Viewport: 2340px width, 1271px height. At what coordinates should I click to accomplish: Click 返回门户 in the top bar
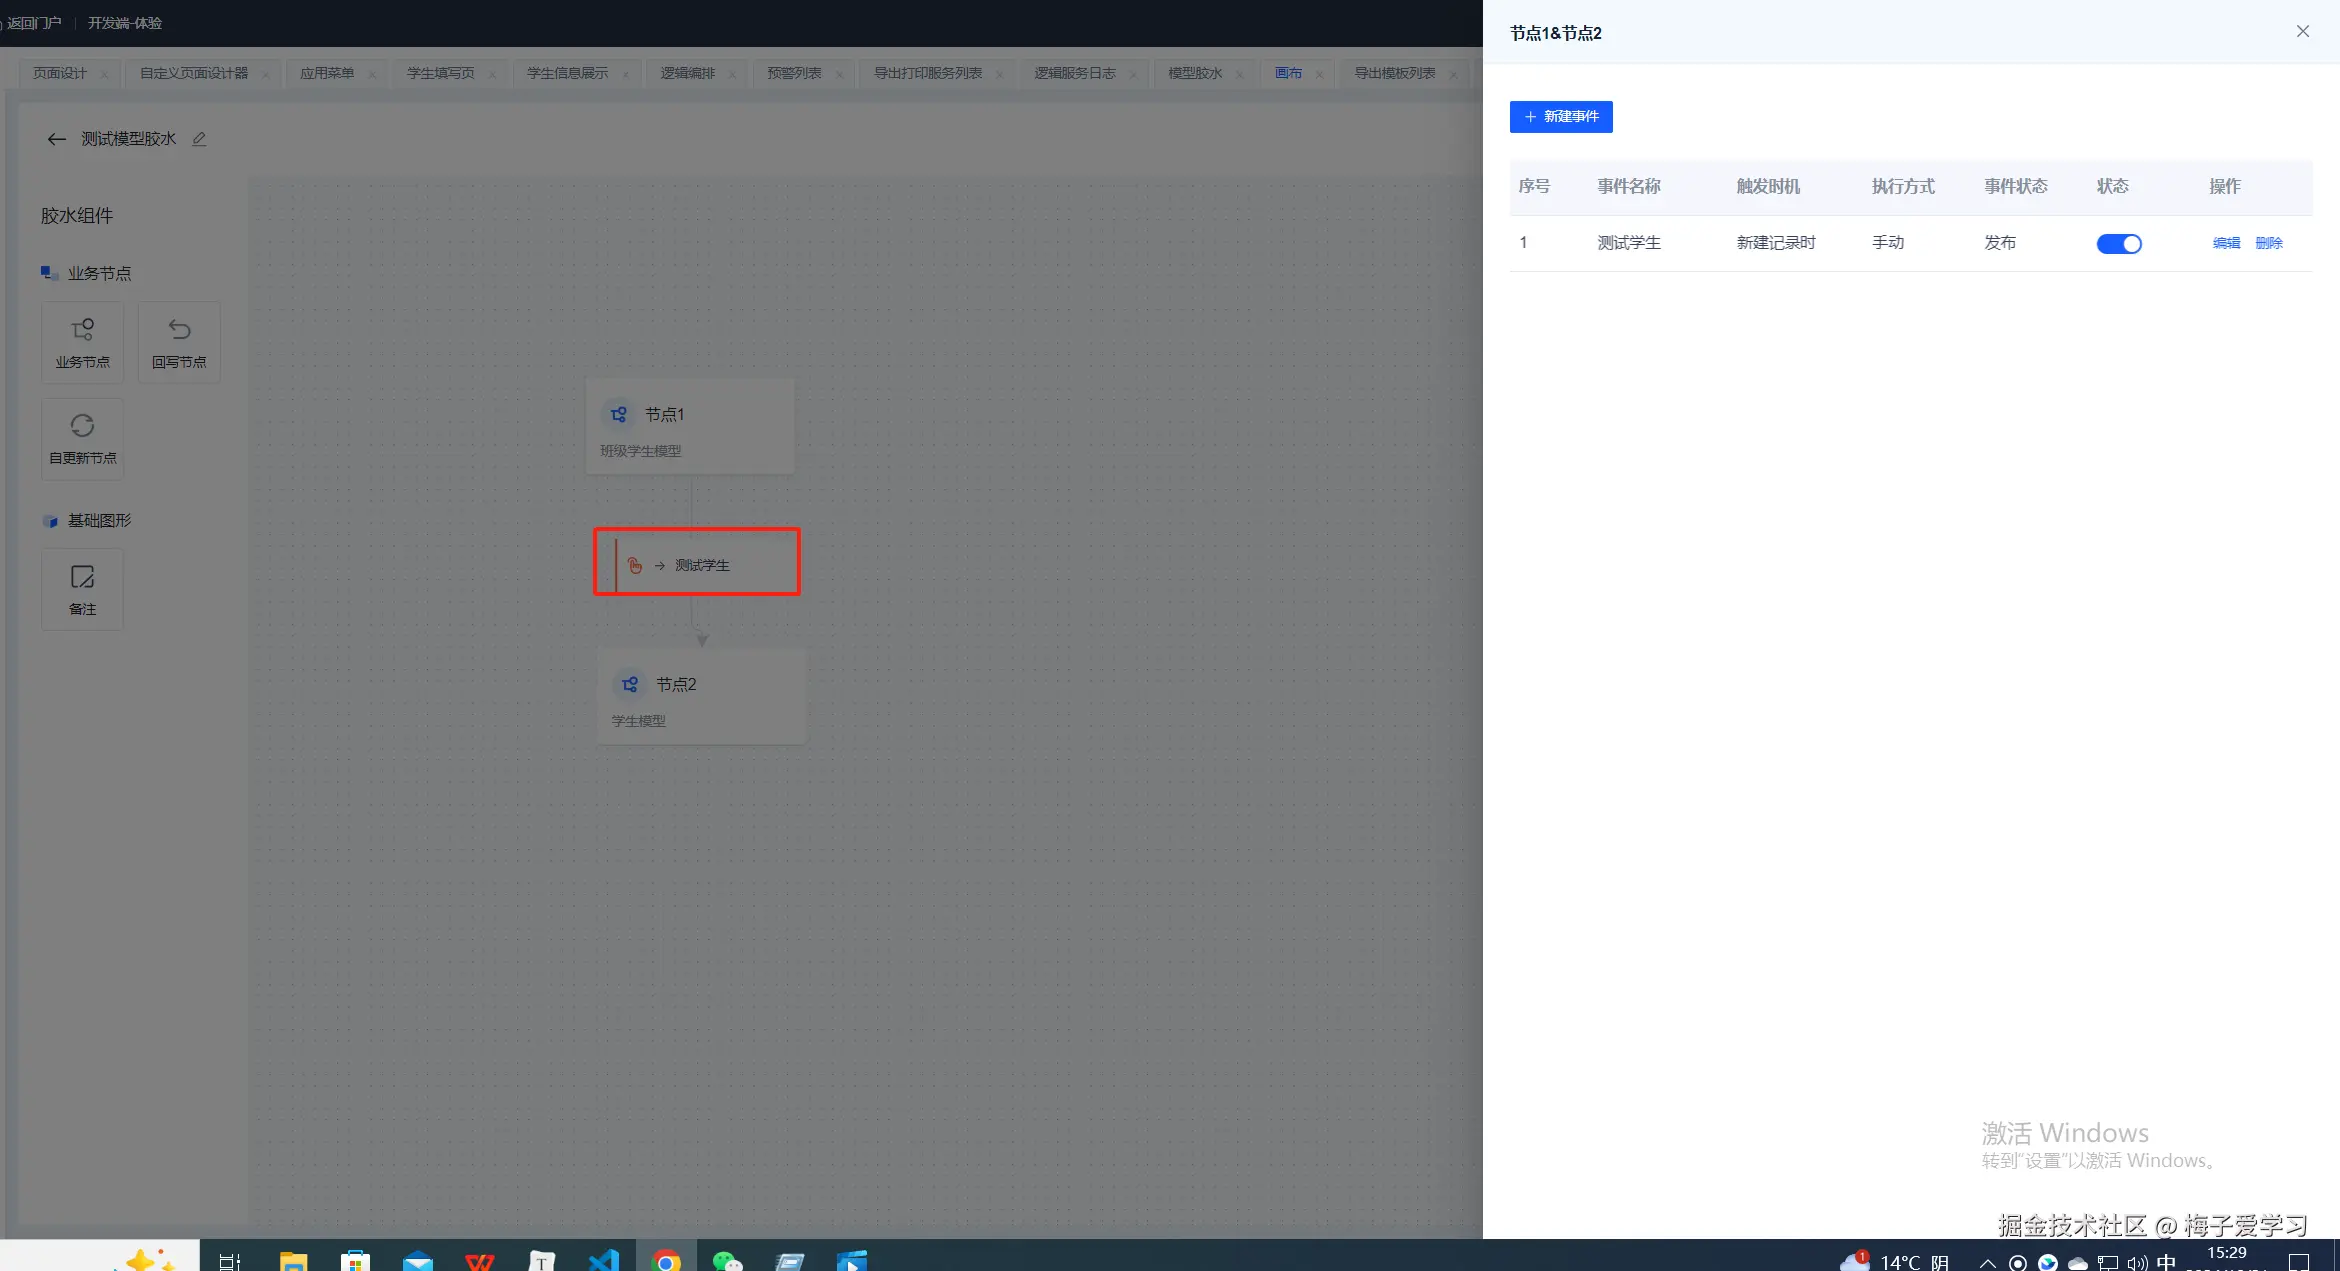tap(34, 23)
